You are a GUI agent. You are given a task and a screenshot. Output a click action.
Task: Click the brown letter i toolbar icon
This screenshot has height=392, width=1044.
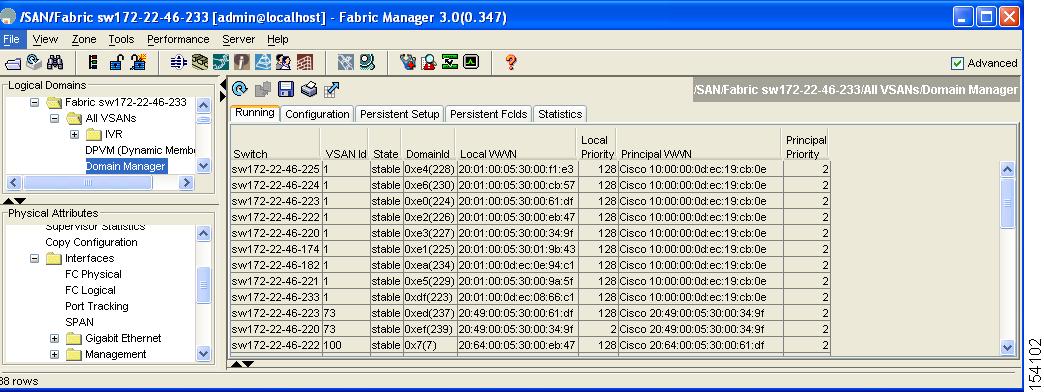click(x=242, y=63)
